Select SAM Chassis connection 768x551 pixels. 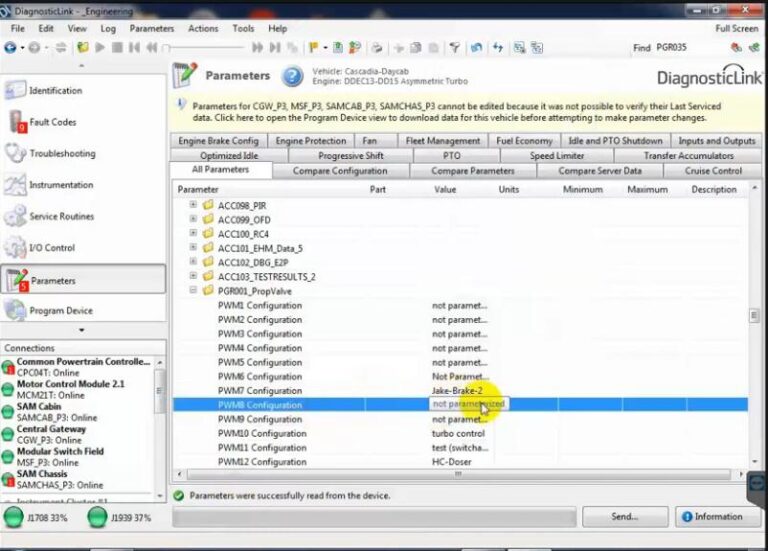coord(78,479)
